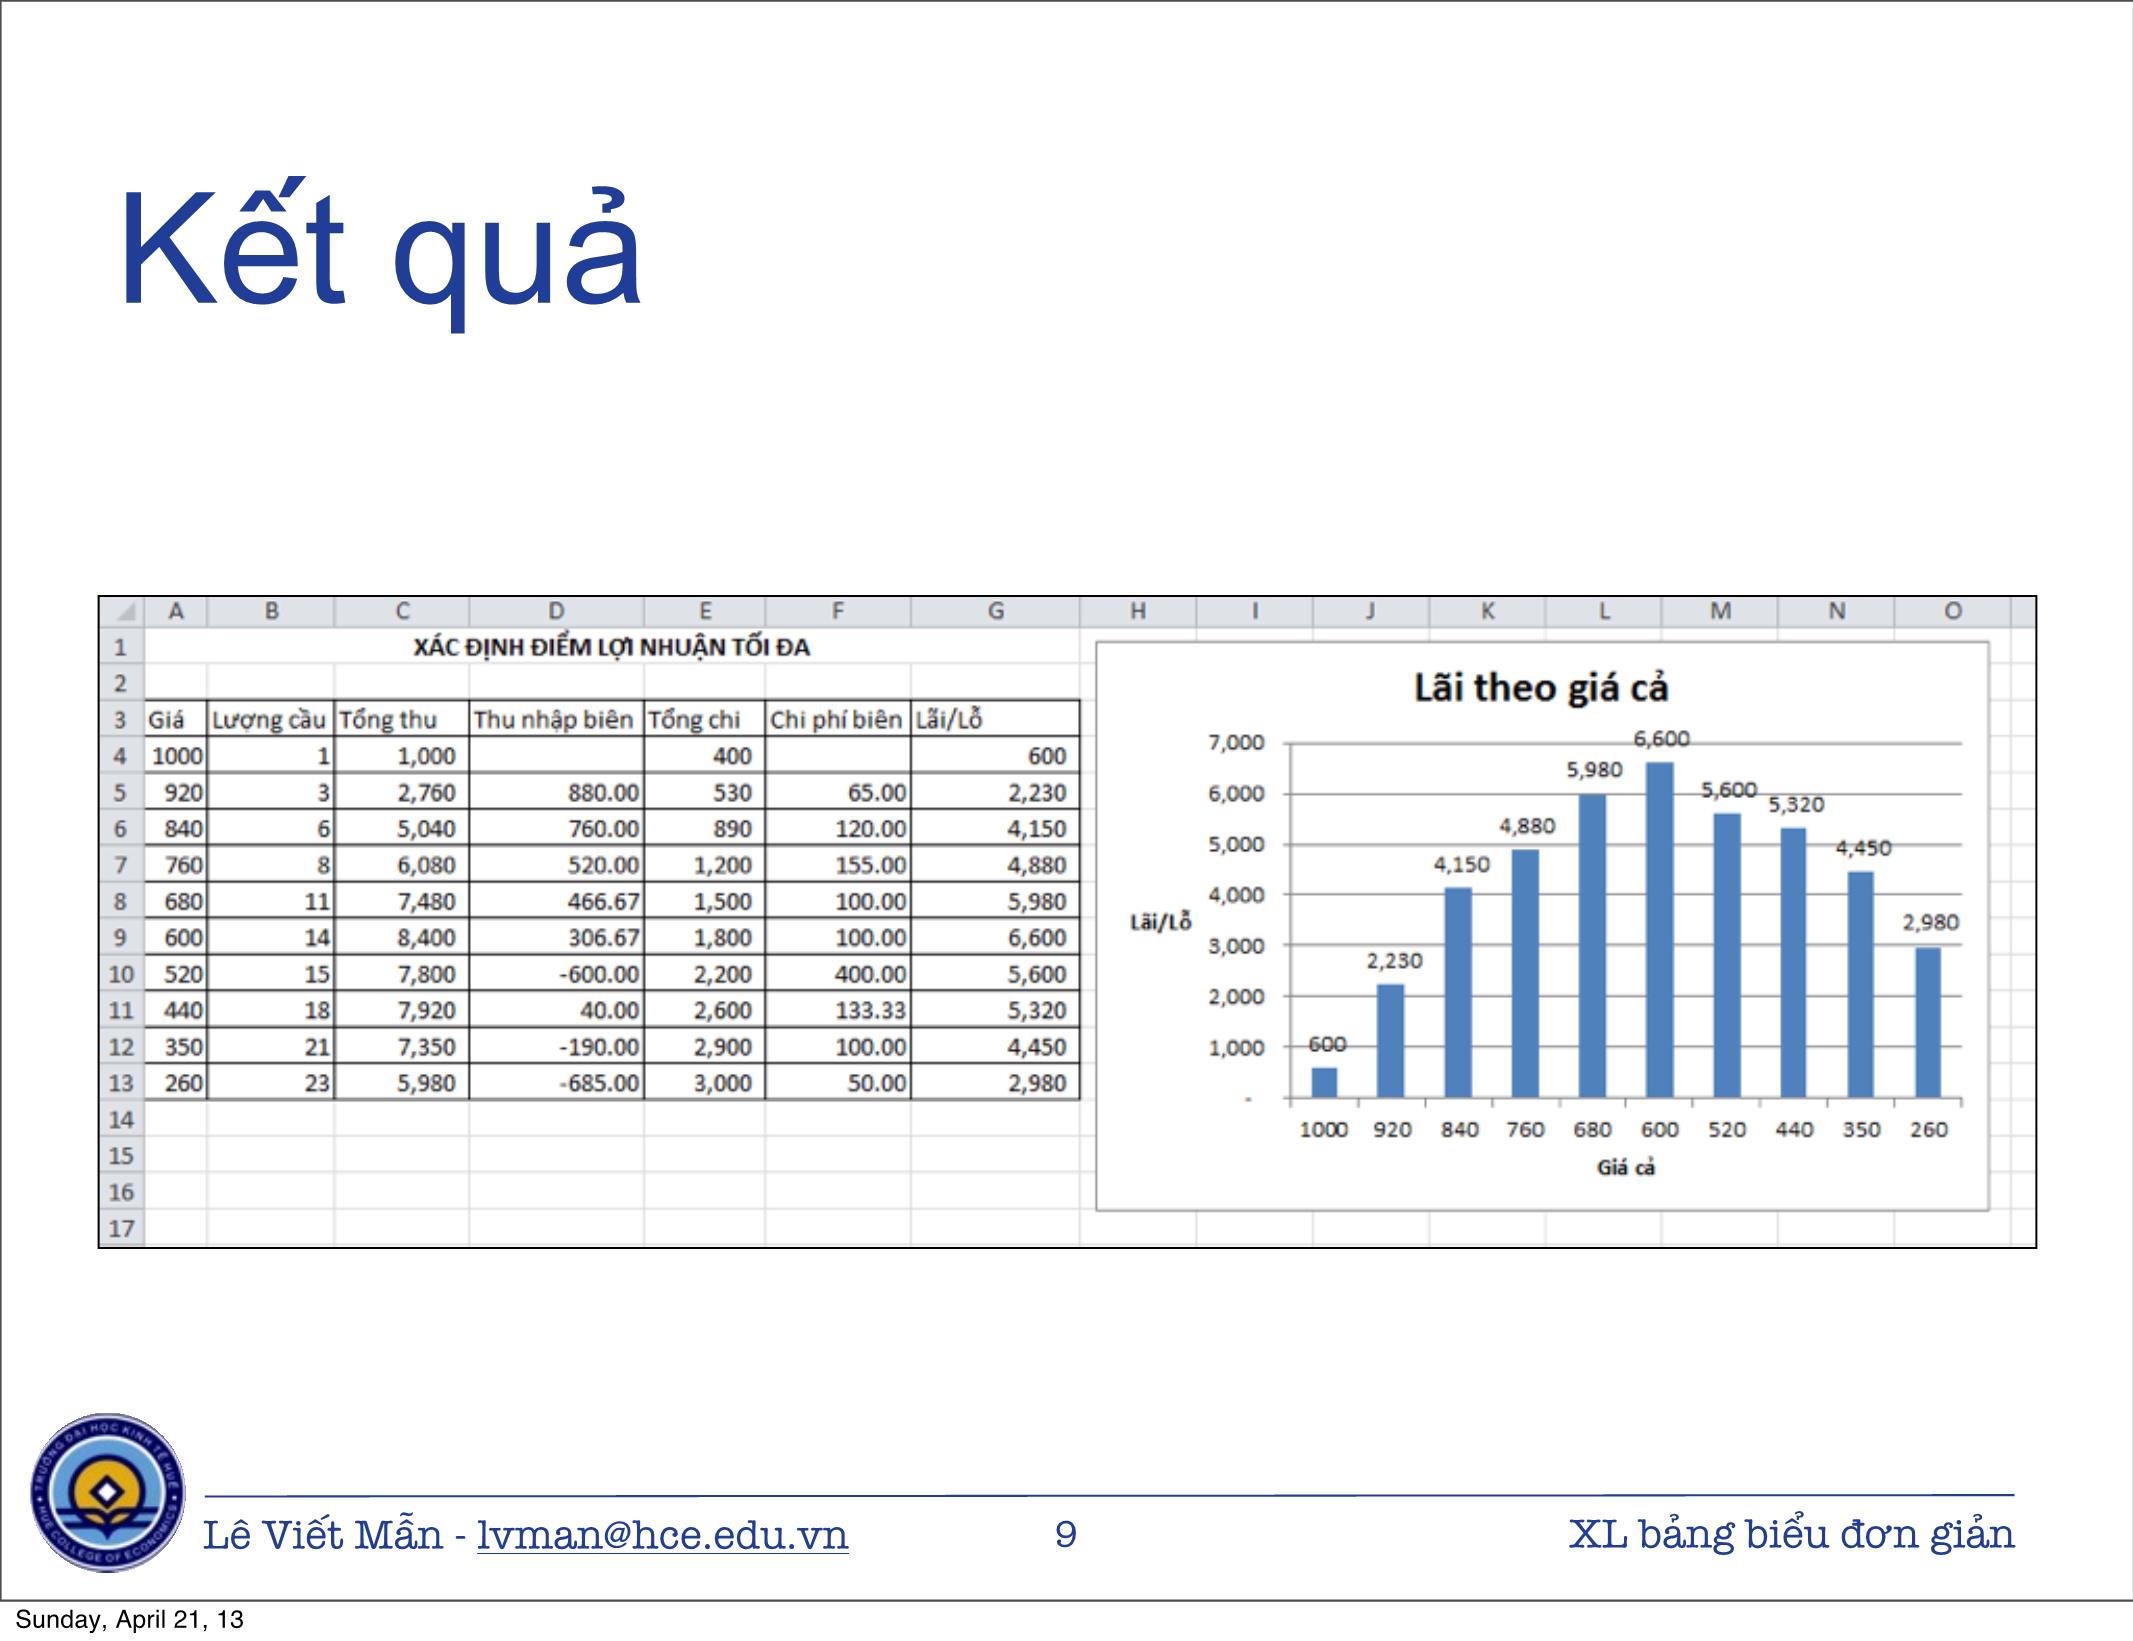Click the chart bar labeled 5,320
2133x1641 pixels.
pyautogui.click(x=1794, y=963)
